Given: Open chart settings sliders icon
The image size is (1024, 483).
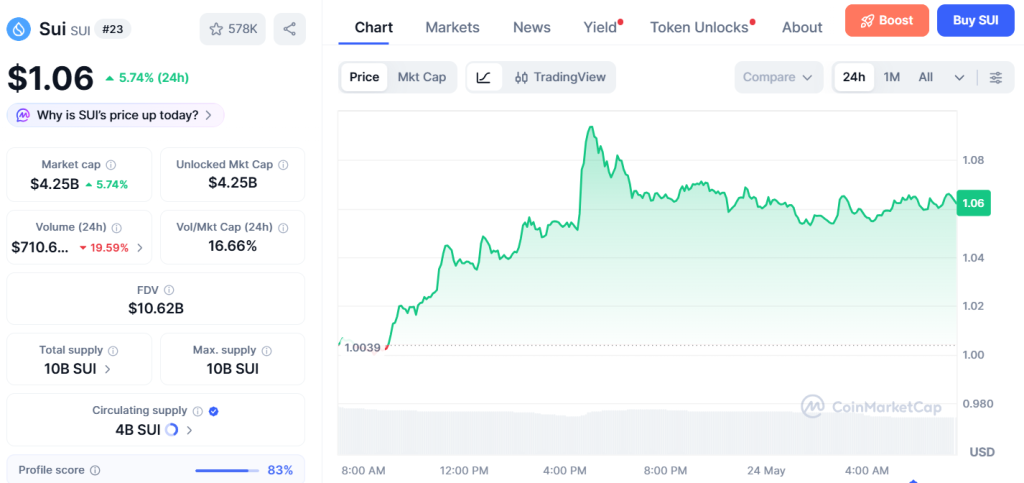Looking at the screenshot, I should tap(996, 77).
